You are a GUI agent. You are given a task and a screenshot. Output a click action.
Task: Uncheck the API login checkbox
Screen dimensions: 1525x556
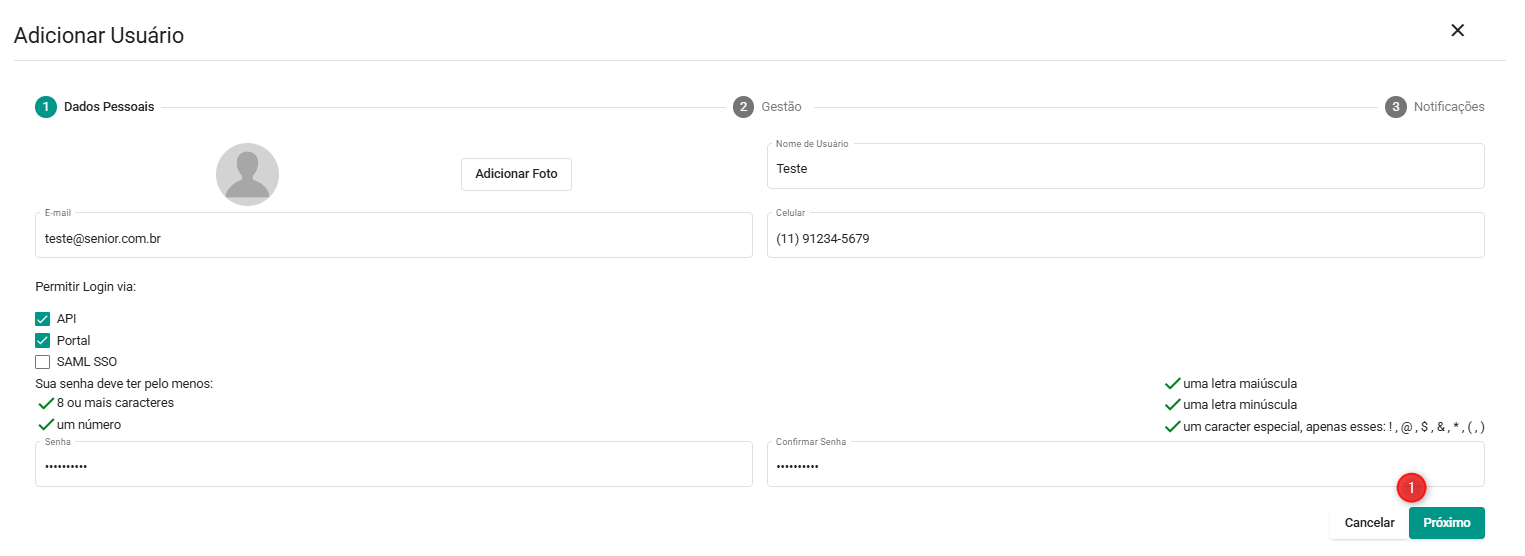click(x=43, y=319)
